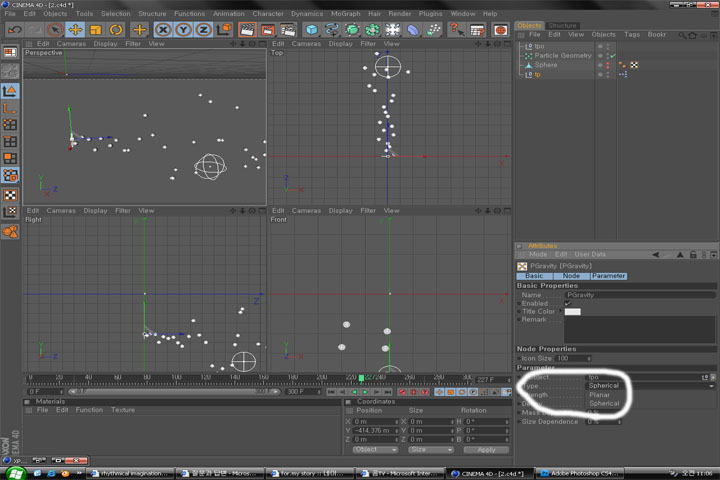
Task: Open the Windows Start button
Action: 15,473
